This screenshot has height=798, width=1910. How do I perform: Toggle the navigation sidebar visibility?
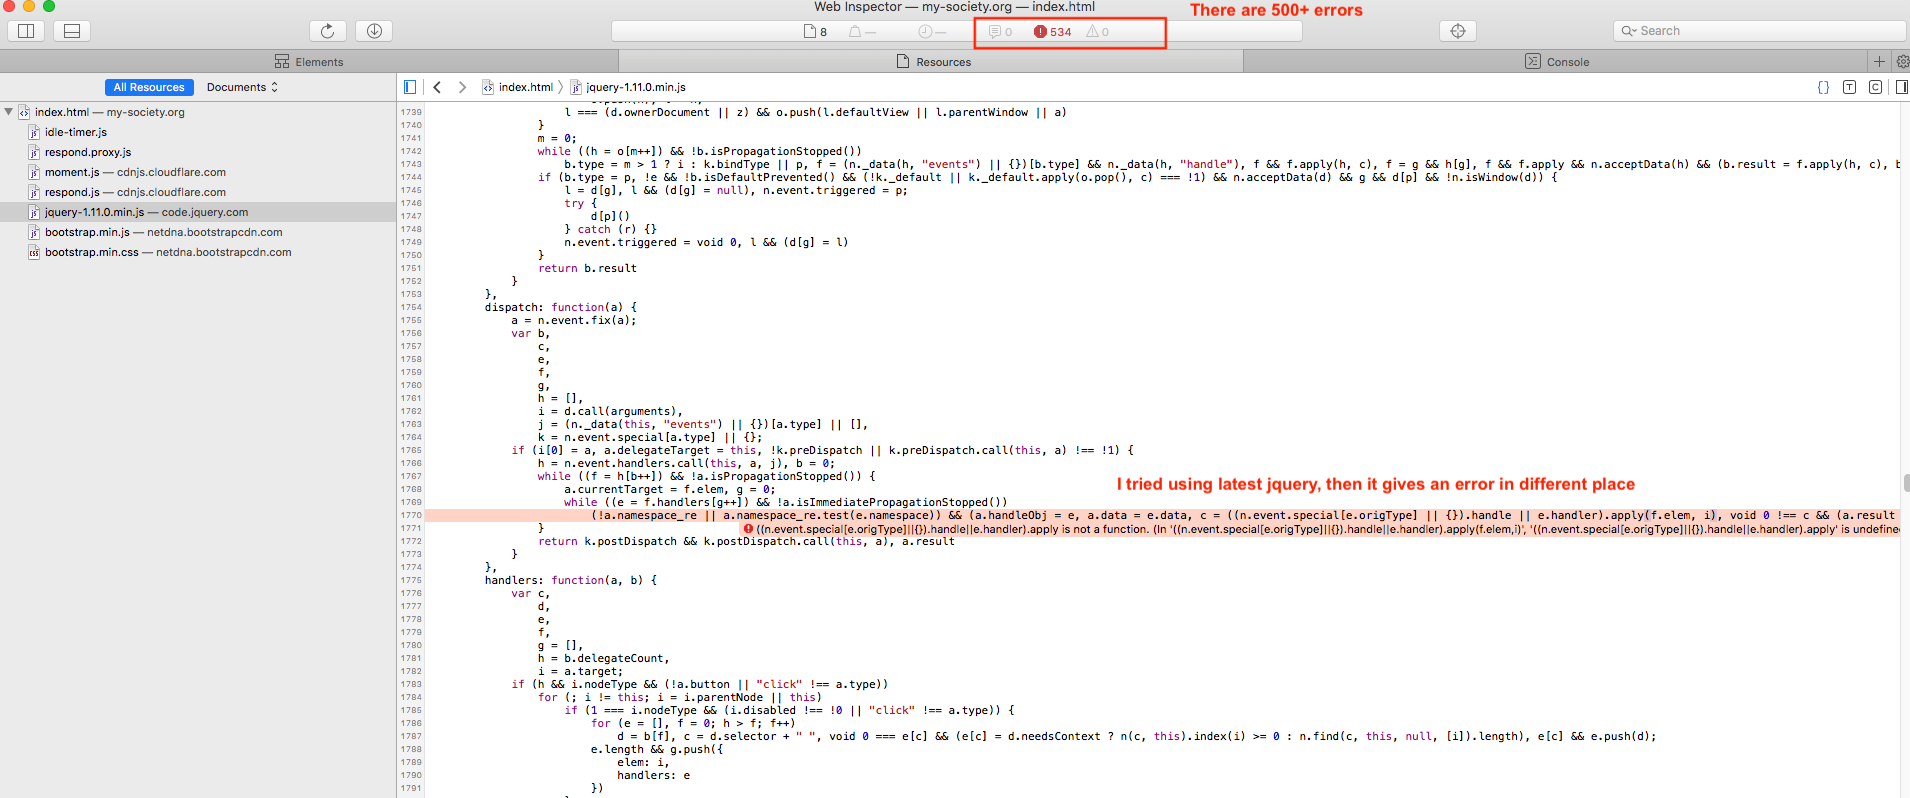tap(410, 87)
